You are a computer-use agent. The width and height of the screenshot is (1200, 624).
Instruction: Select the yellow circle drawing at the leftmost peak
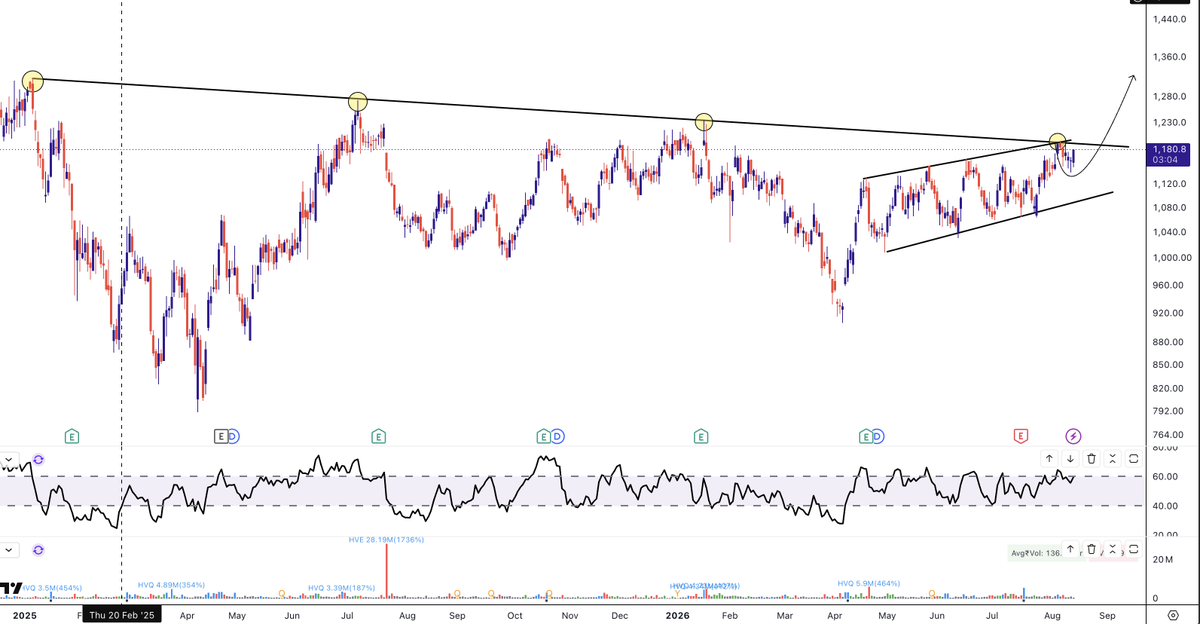[32, 80]
